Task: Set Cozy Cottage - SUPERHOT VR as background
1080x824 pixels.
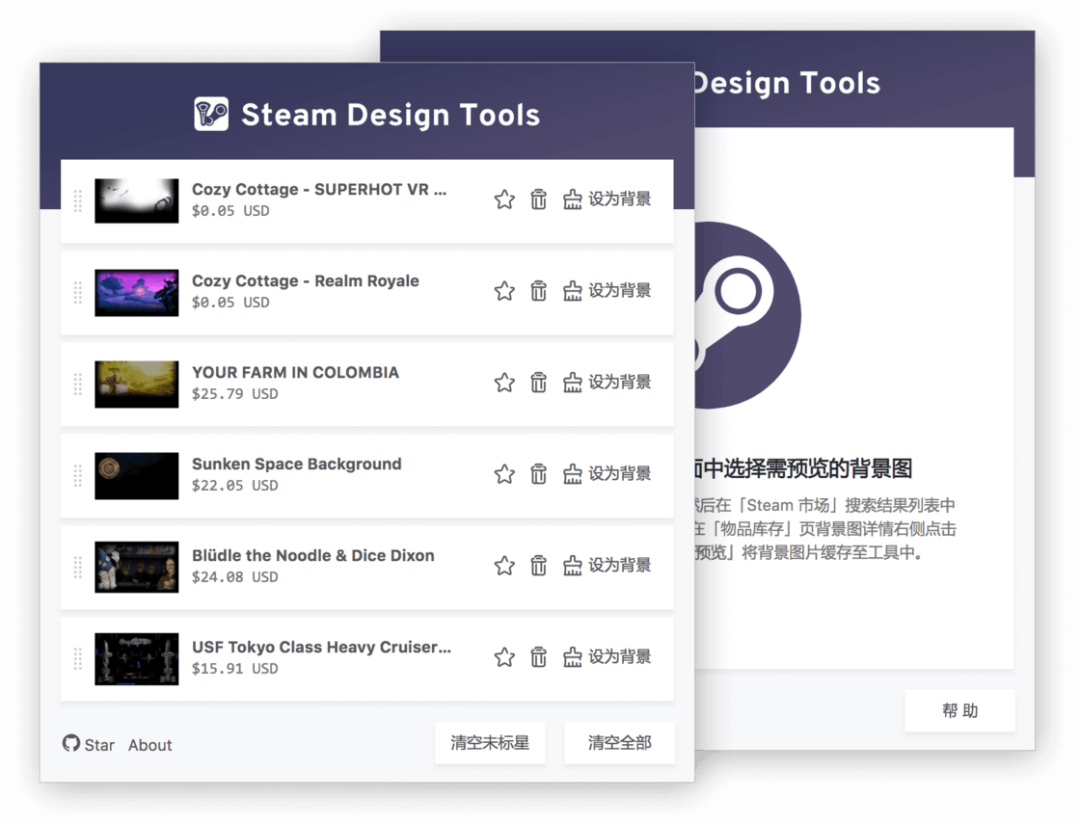Action: pos(607,199)
